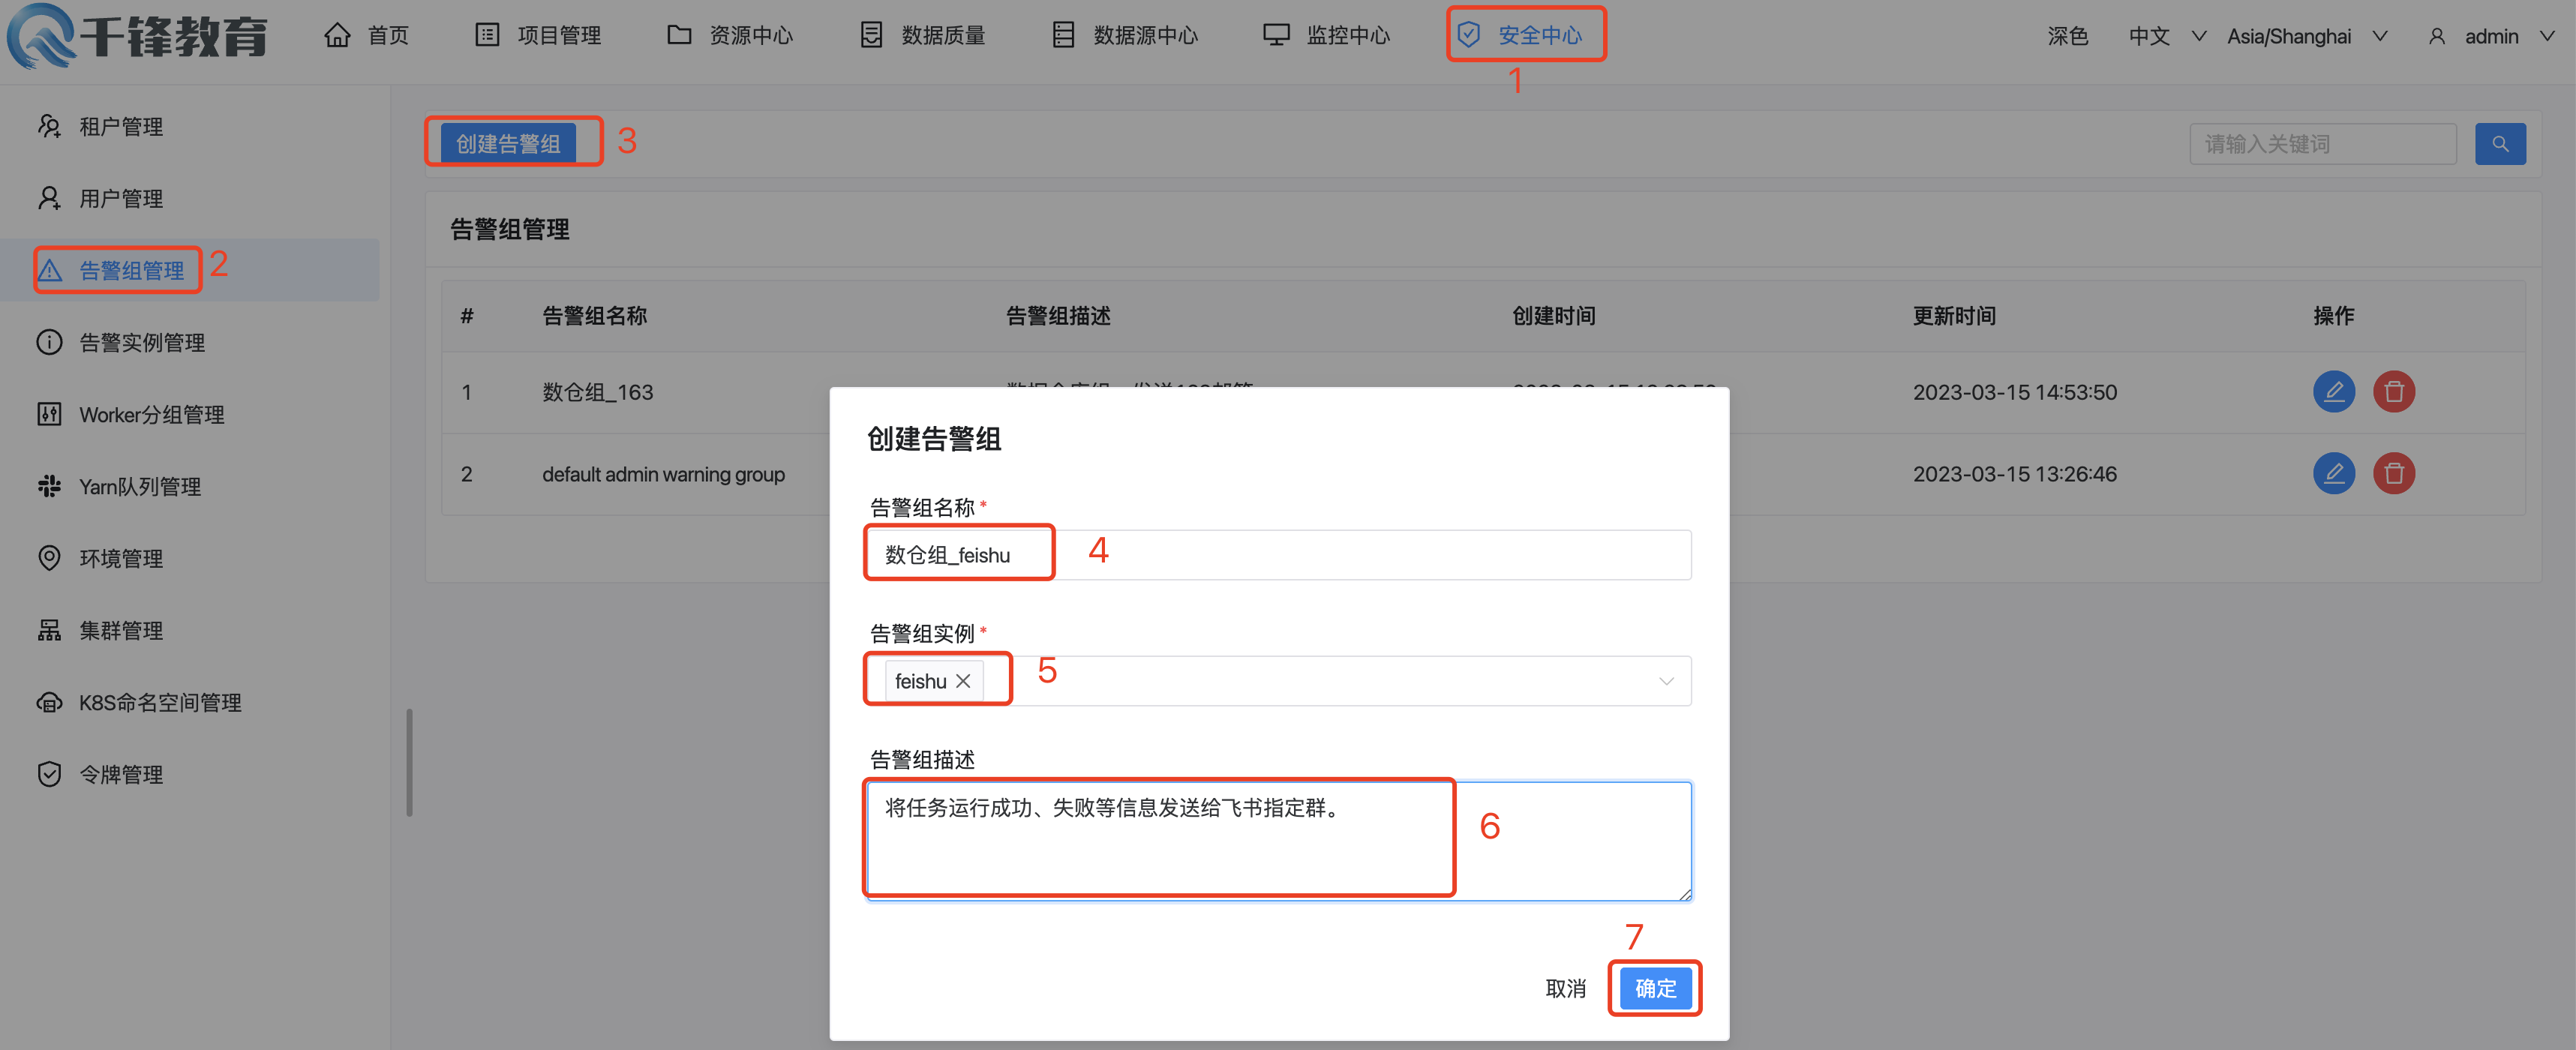
Task: Open Yarn队列管理 in the sidebar
Action: (139, 487)
